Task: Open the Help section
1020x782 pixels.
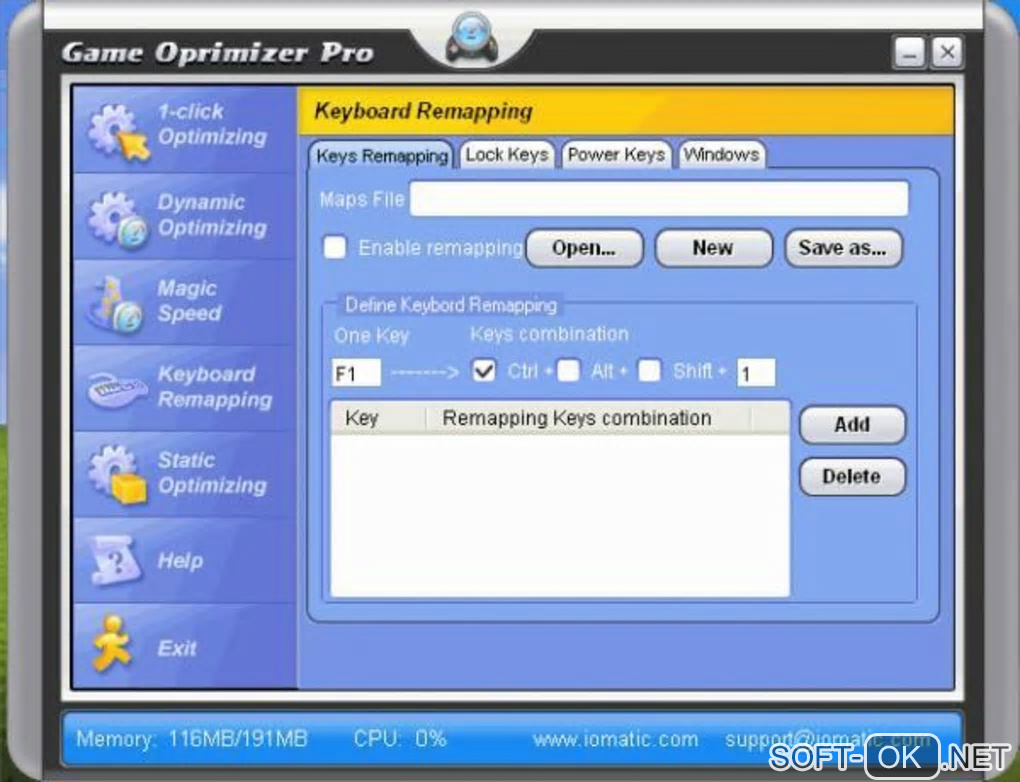Action: (x=185, y=560)
